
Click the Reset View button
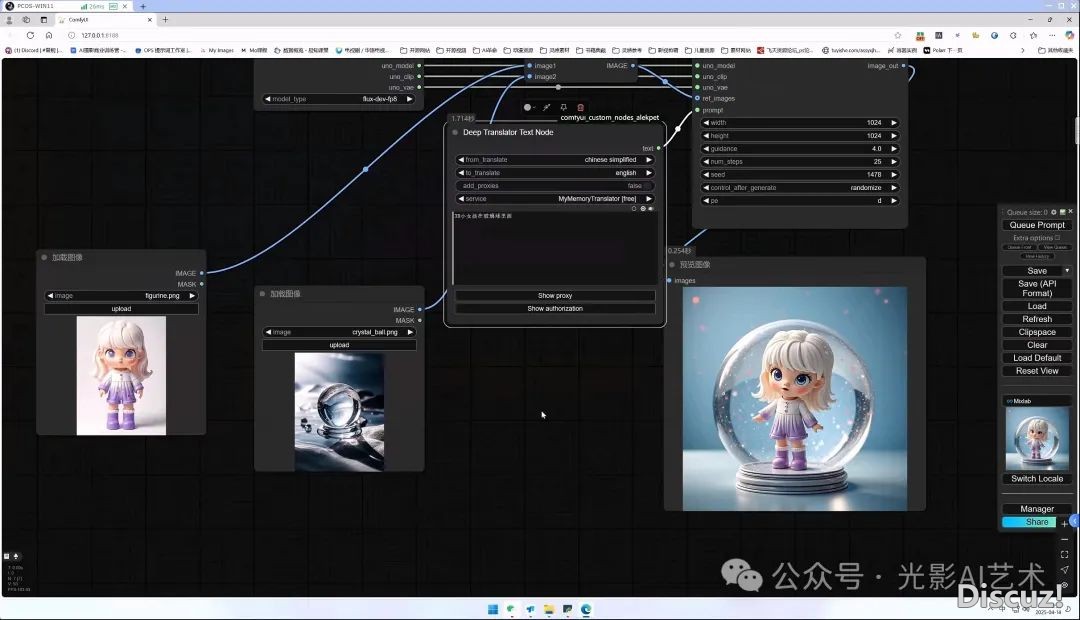pos(1037,371)
